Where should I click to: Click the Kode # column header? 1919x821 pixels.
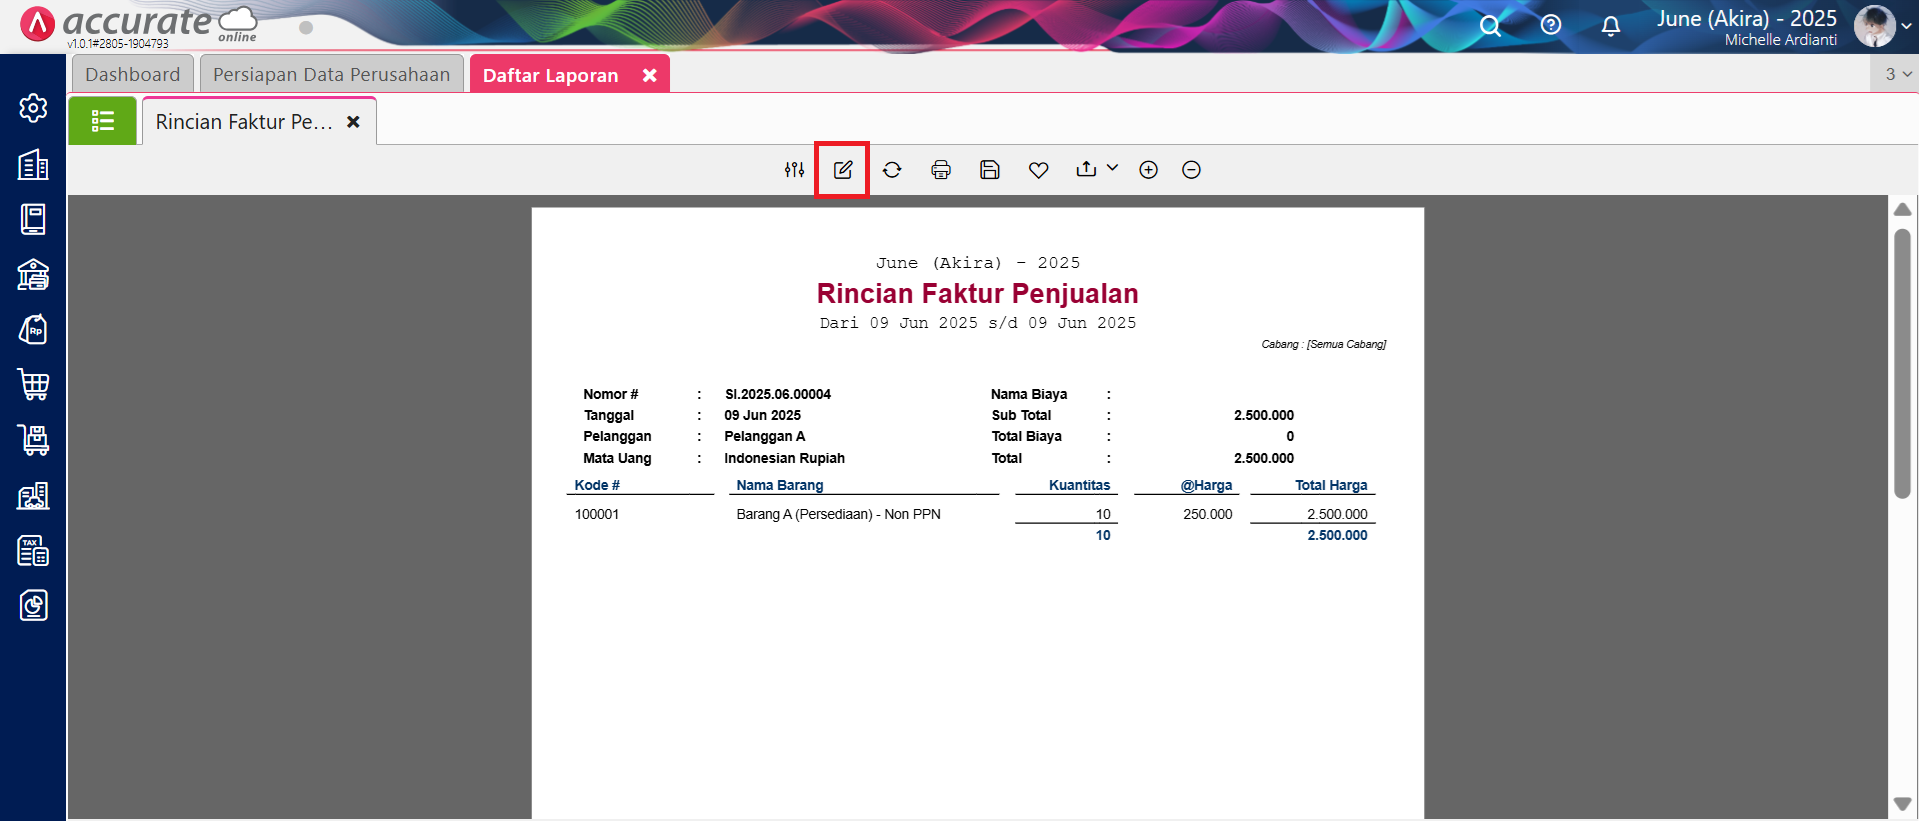(x=597, y=485)
